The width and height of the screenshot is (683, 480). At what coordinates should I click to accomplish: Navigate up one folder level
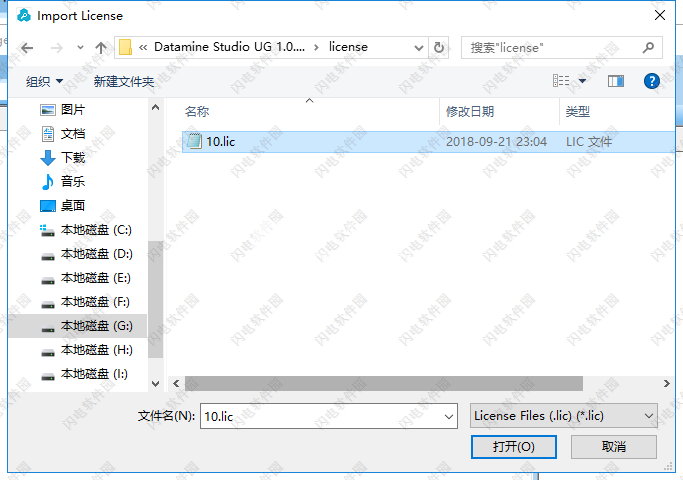pyautogui.click(x=101, y=47)
